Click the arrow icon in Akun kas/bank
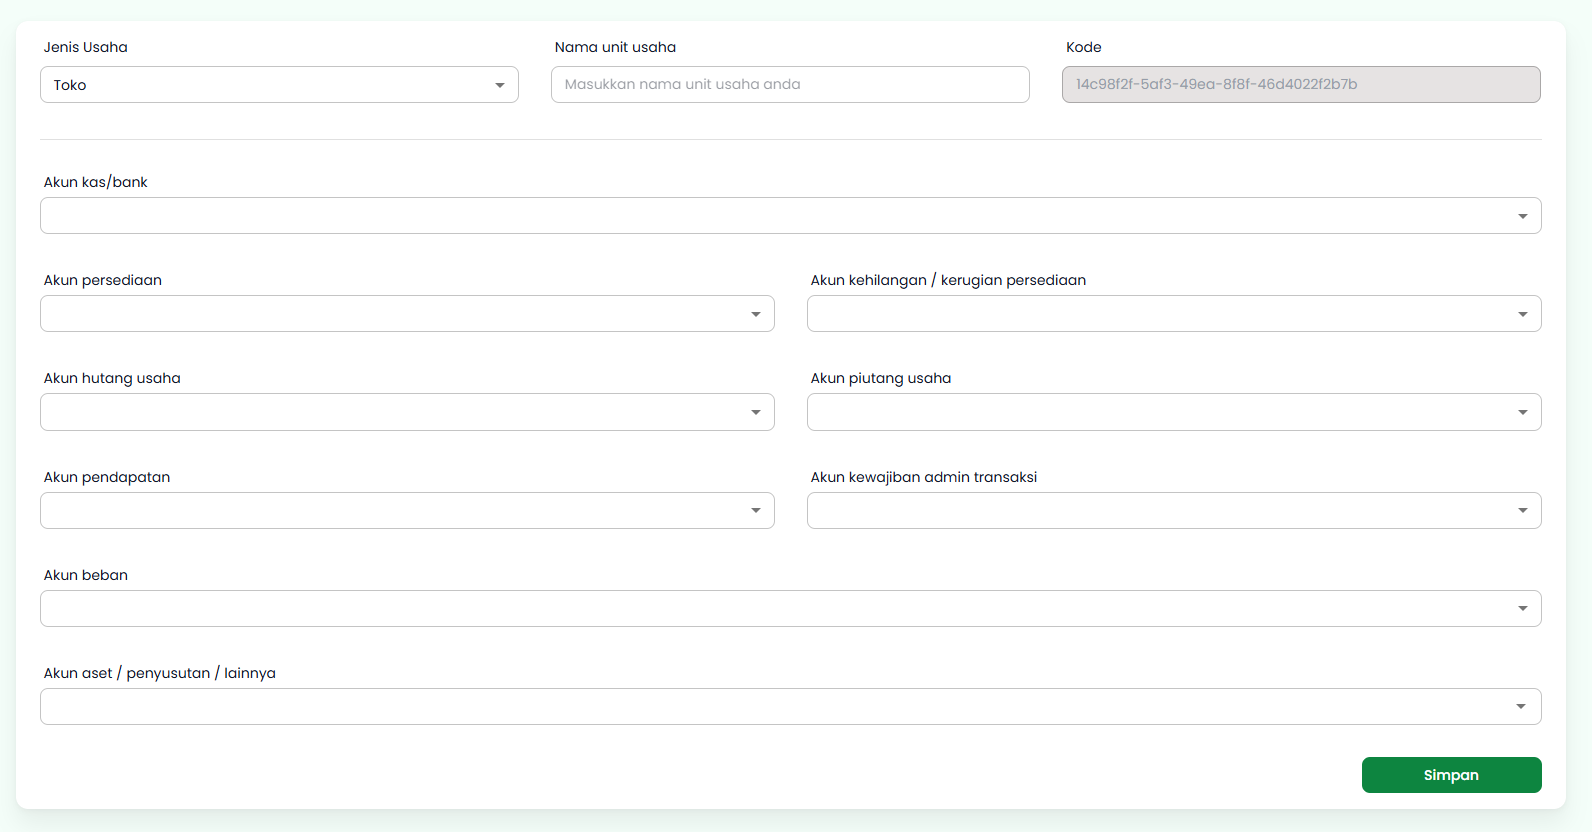Screen dimensions: 1592x832 (x=1522, y=216)
